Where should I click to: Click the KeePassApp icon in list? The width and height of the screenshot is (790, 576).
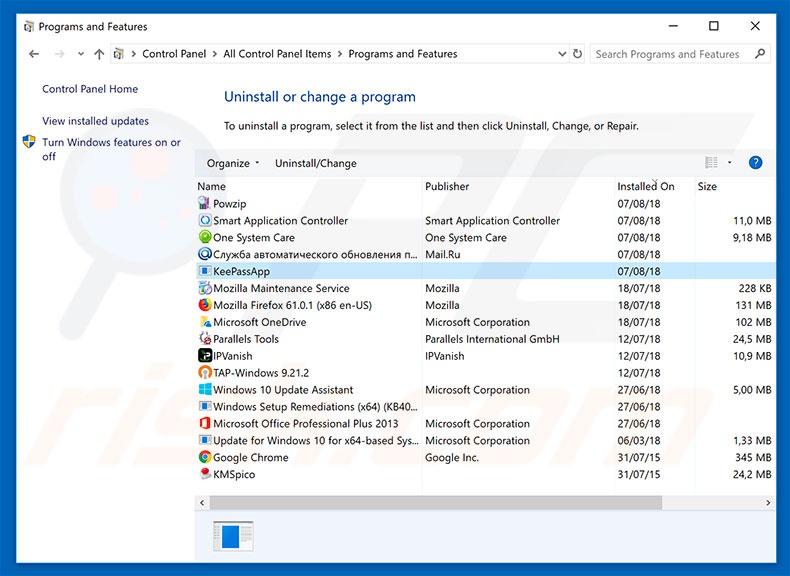point(205,271)
